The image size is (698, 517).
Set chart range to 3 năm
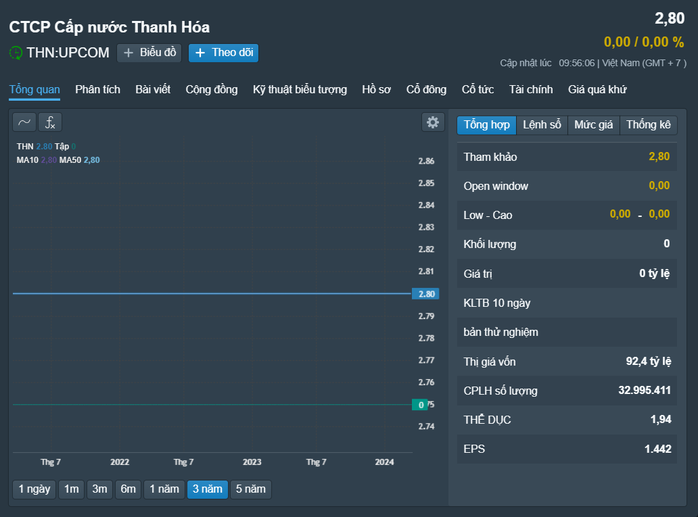207,489
